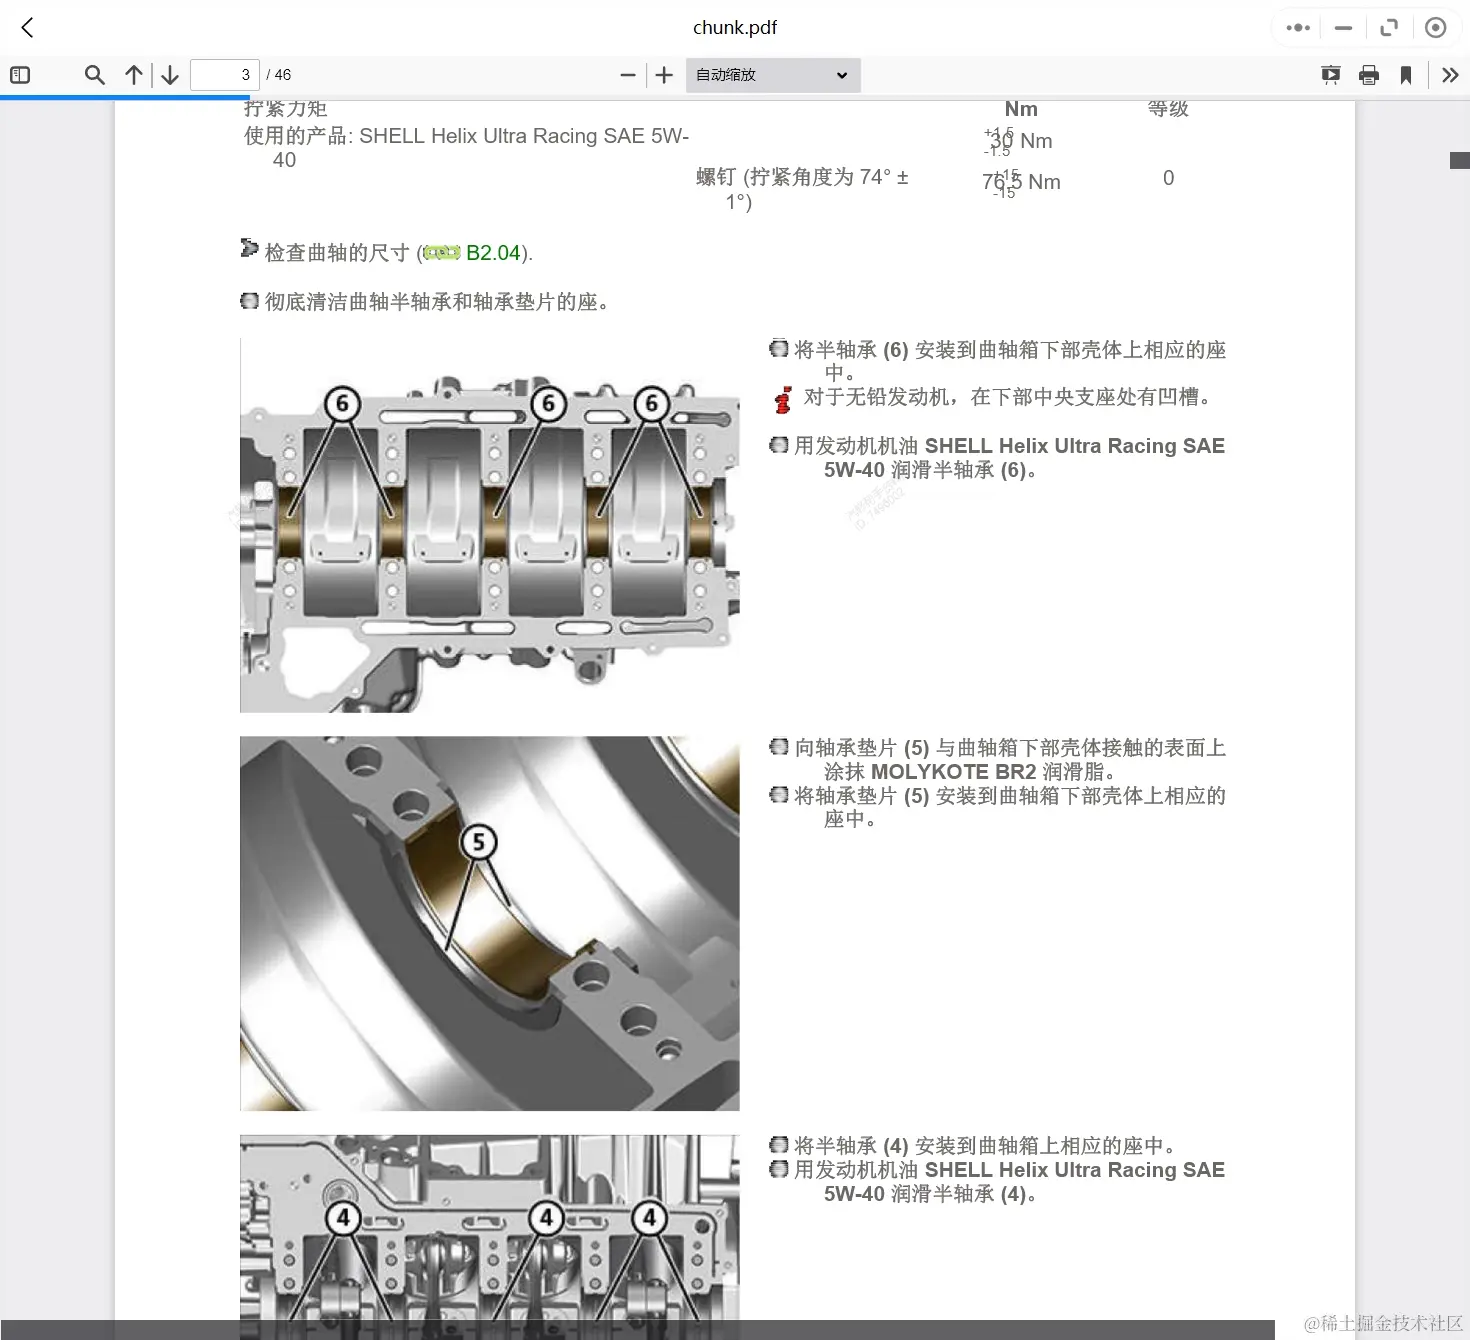Open the B2.04 reference link
This screenshot has height=1340, width=1470.
click(492, 252)
